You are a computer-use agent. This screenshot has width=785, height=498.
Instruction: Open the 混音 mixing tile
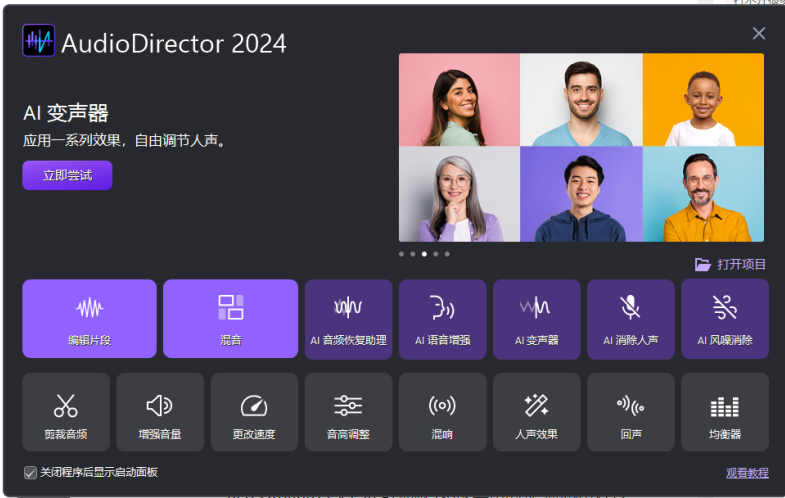tap(230, 318)
